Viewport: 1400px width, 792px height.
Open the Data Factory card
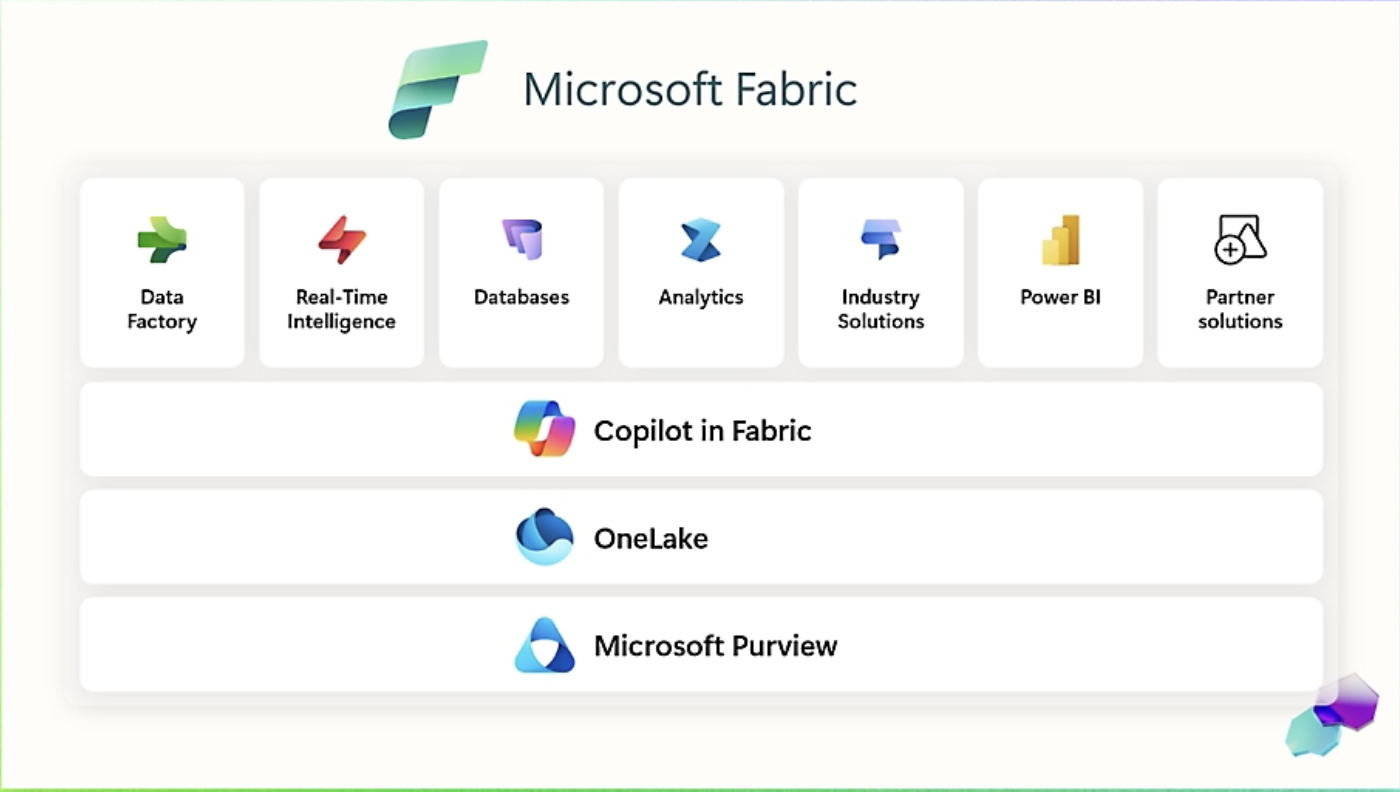point(161,272)
